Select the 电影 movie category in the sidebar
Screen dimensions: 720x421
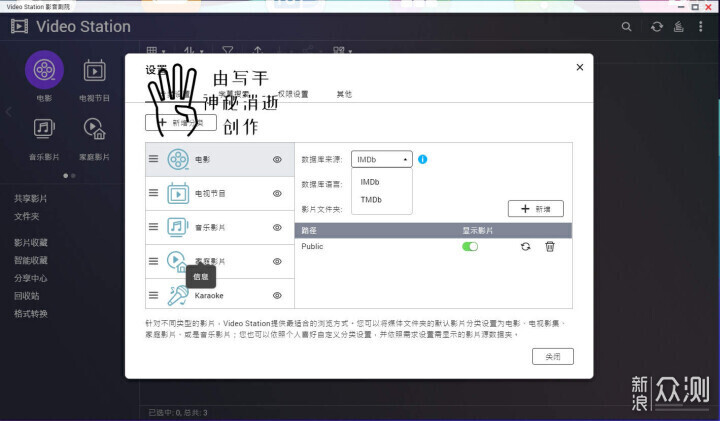[x=44, y=70]
